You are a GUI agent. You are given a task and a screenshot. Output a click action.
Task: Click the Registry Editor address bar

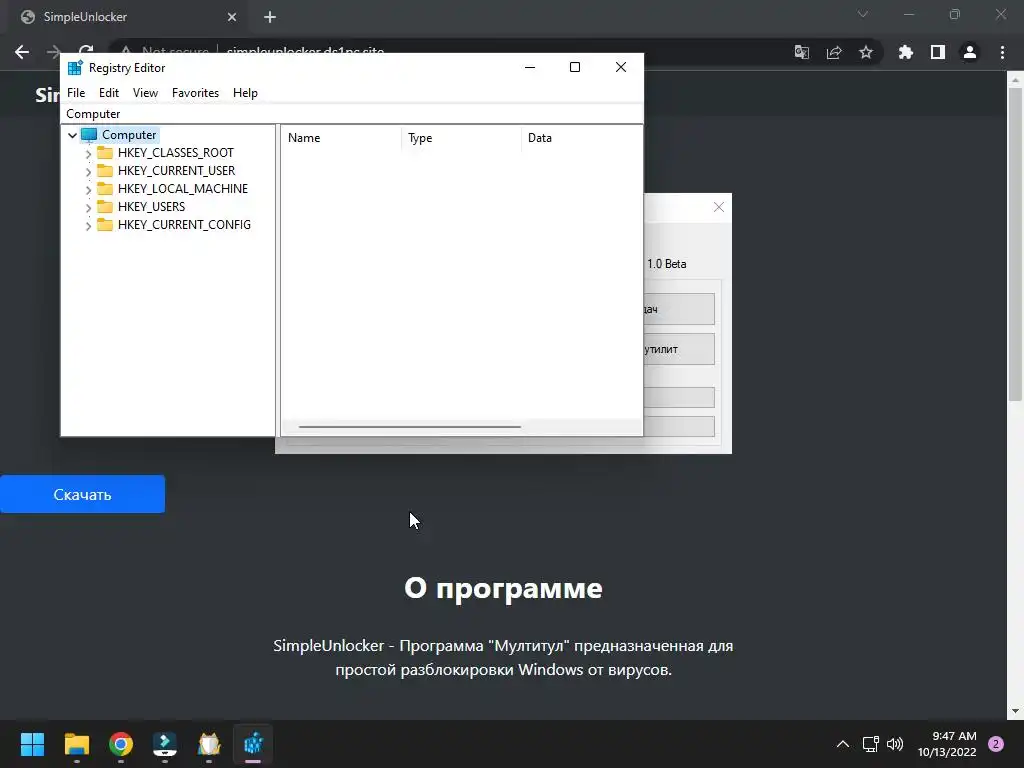click(351, 114)
